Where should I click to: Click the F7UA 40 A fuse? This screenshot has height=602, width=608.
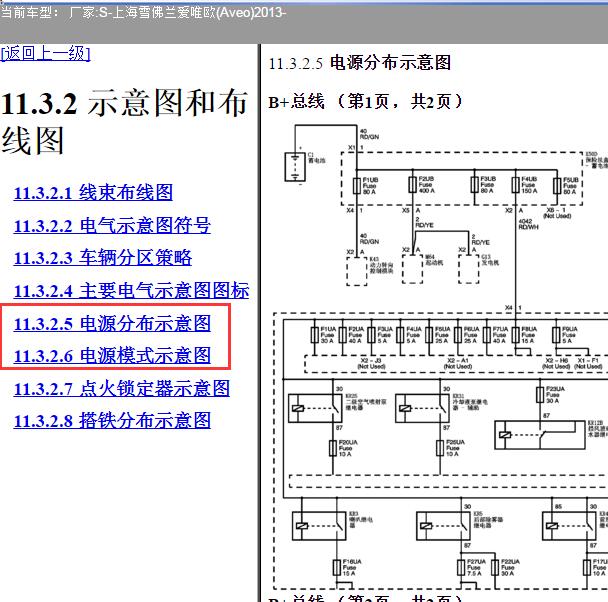coord(487,335)
